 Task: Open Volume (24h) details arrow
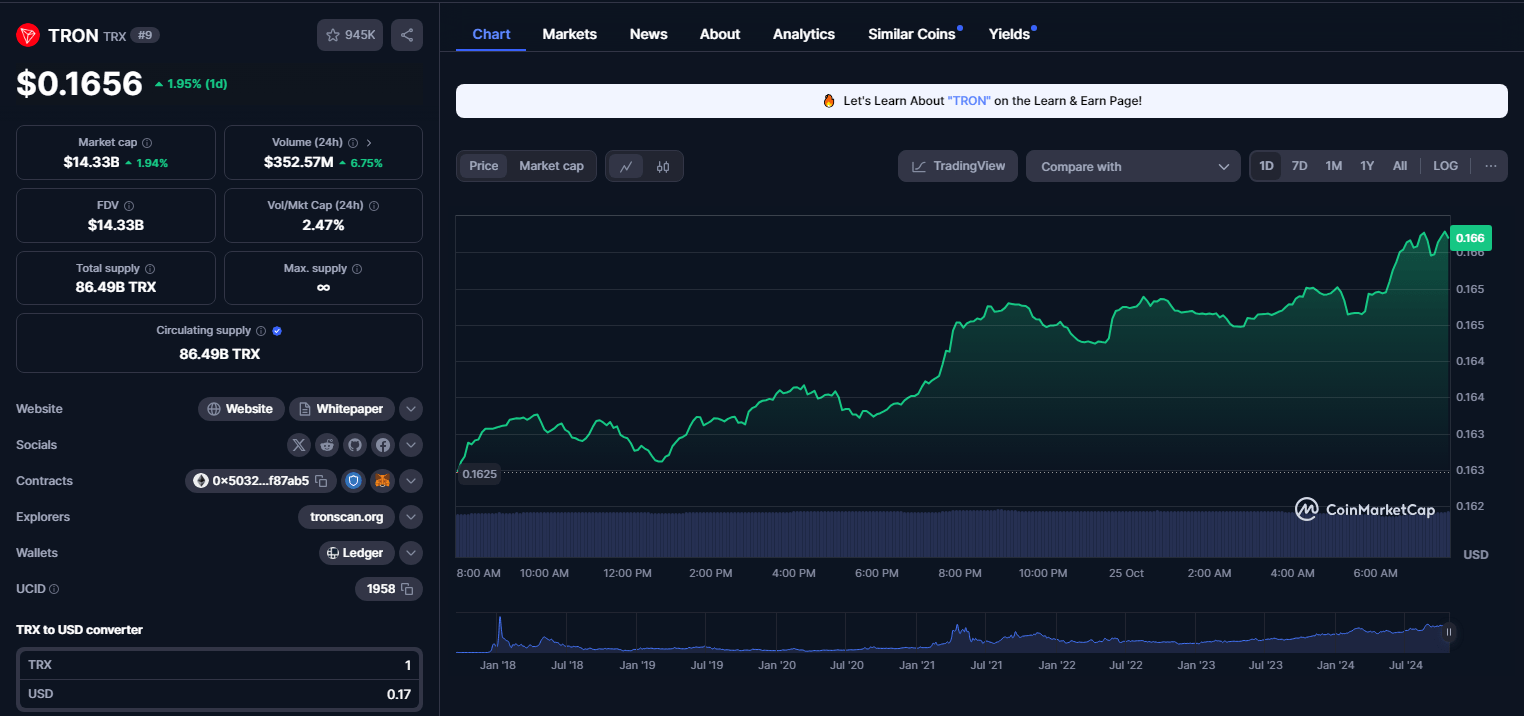point(369,143)
